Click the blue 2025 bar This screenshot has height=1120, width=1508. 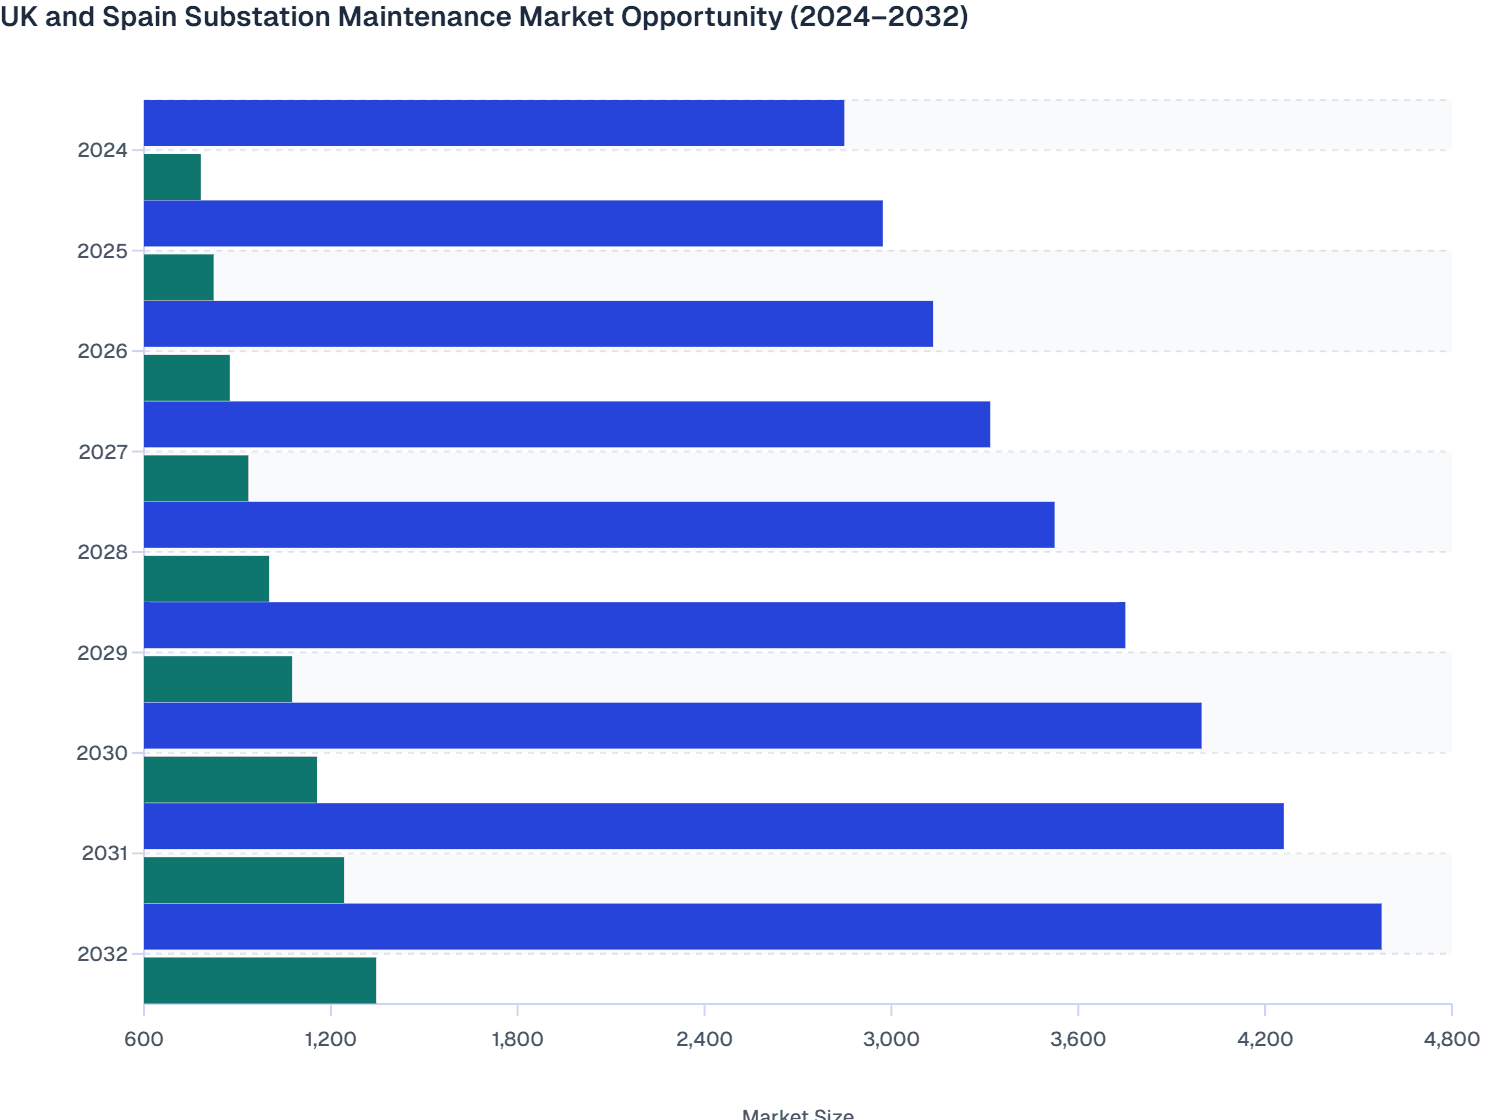510,223
